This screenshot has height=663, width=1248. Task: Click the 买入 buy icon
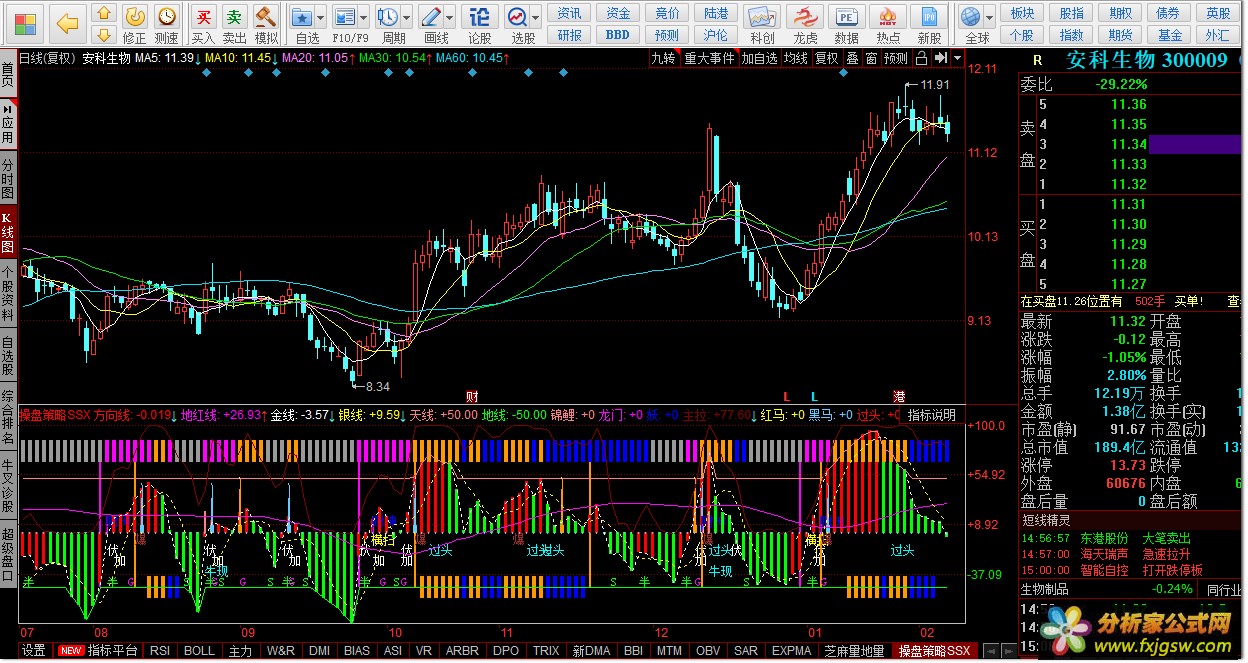(203, 16)
